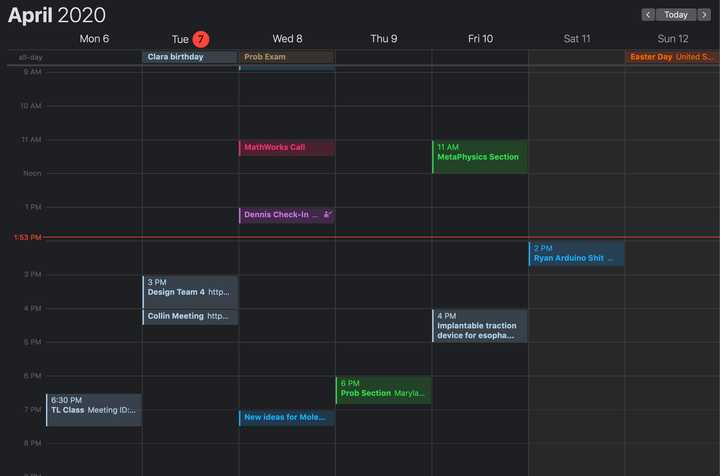
Task: Select the highlighted Tue 7 date badge
Action: point(201,39)
